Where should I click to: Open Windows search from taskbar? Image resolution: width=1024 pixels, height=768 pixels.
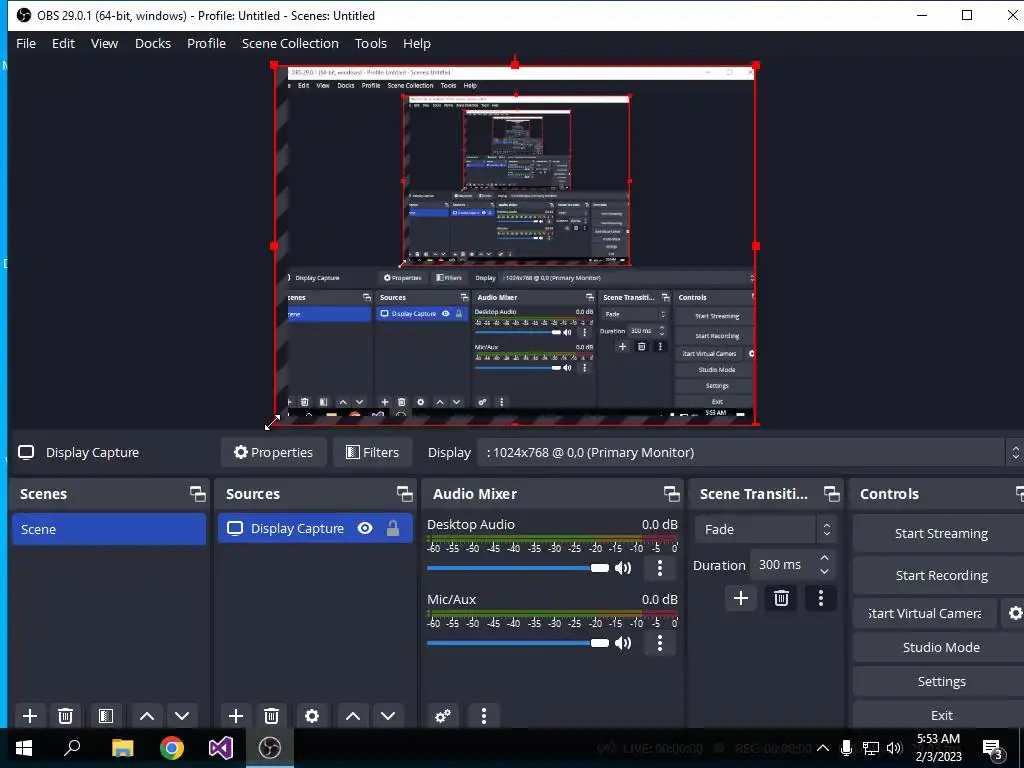(72, 748)
